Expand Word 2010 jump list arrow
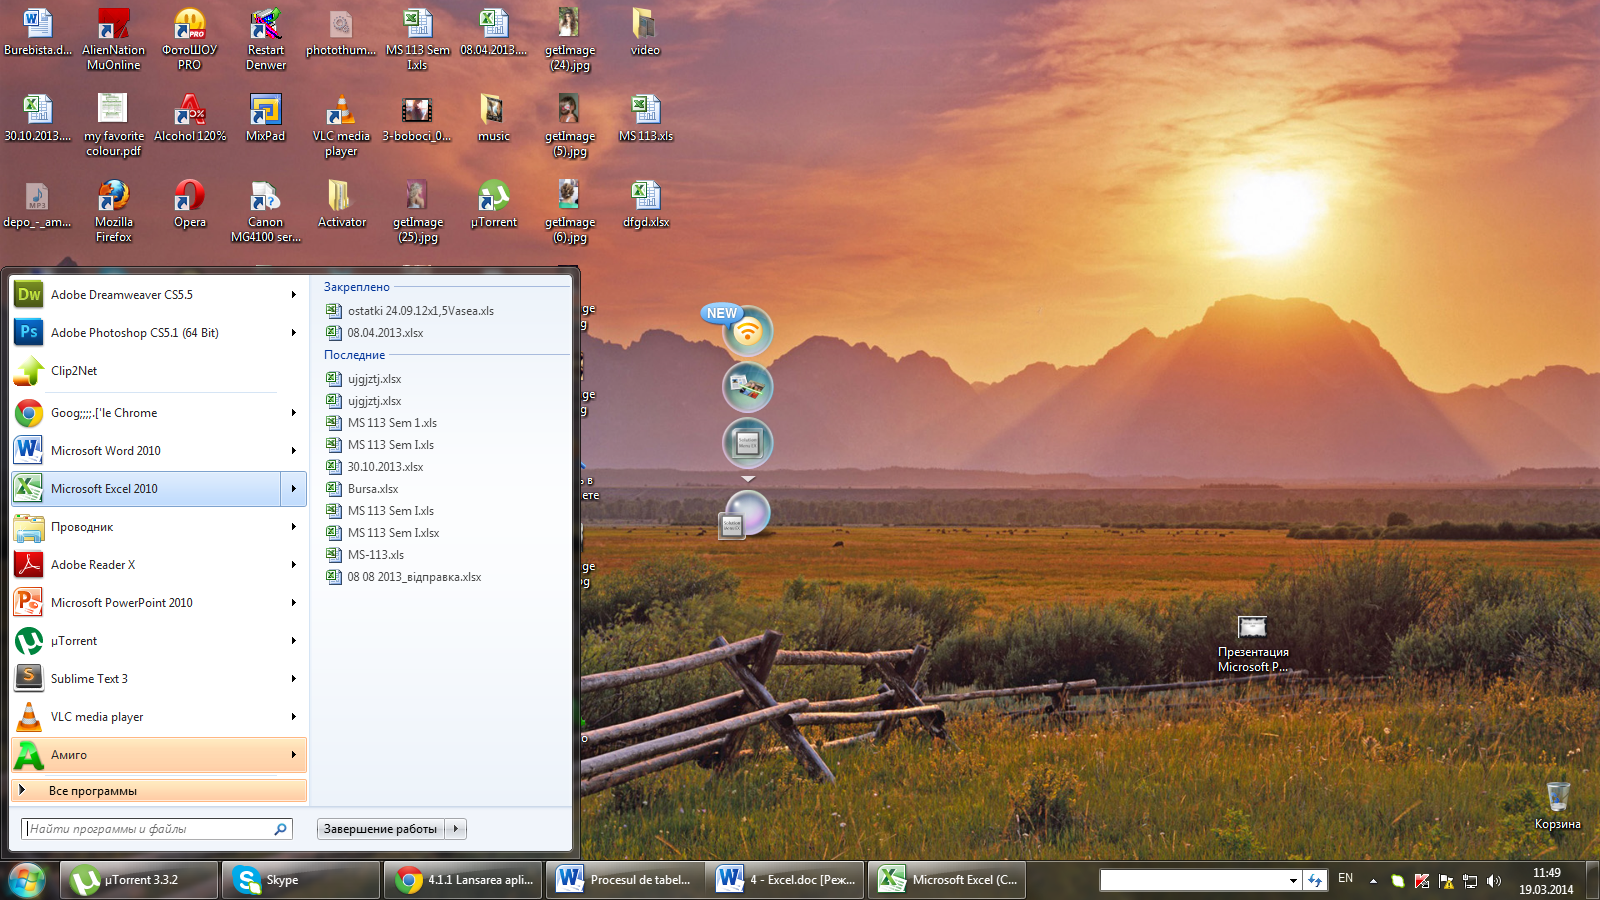 (x=294, y=451)
